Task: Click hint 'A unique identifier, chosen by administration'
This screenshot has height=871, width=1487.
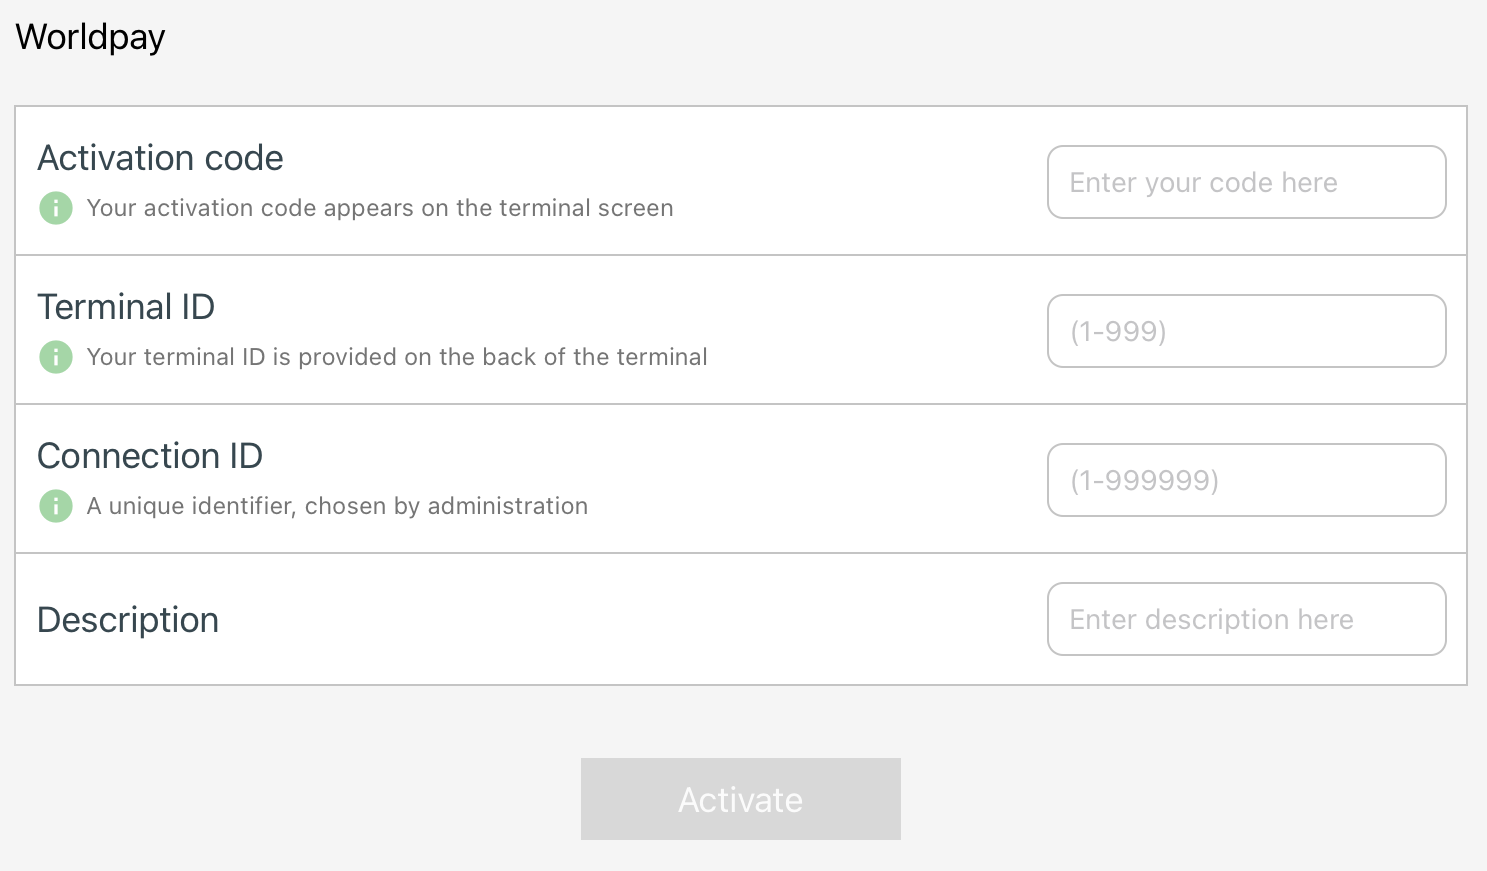Action: (337, 506)
